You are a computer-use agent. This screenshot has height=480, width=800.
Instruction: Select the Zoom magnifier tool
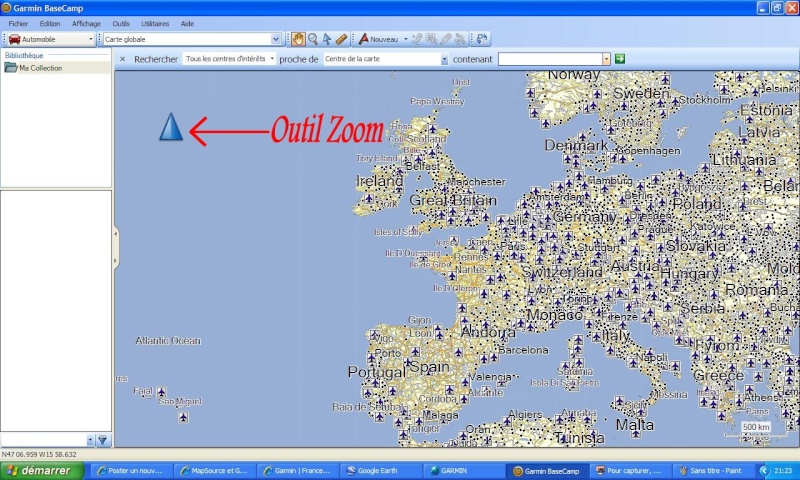tap(313, 39)
